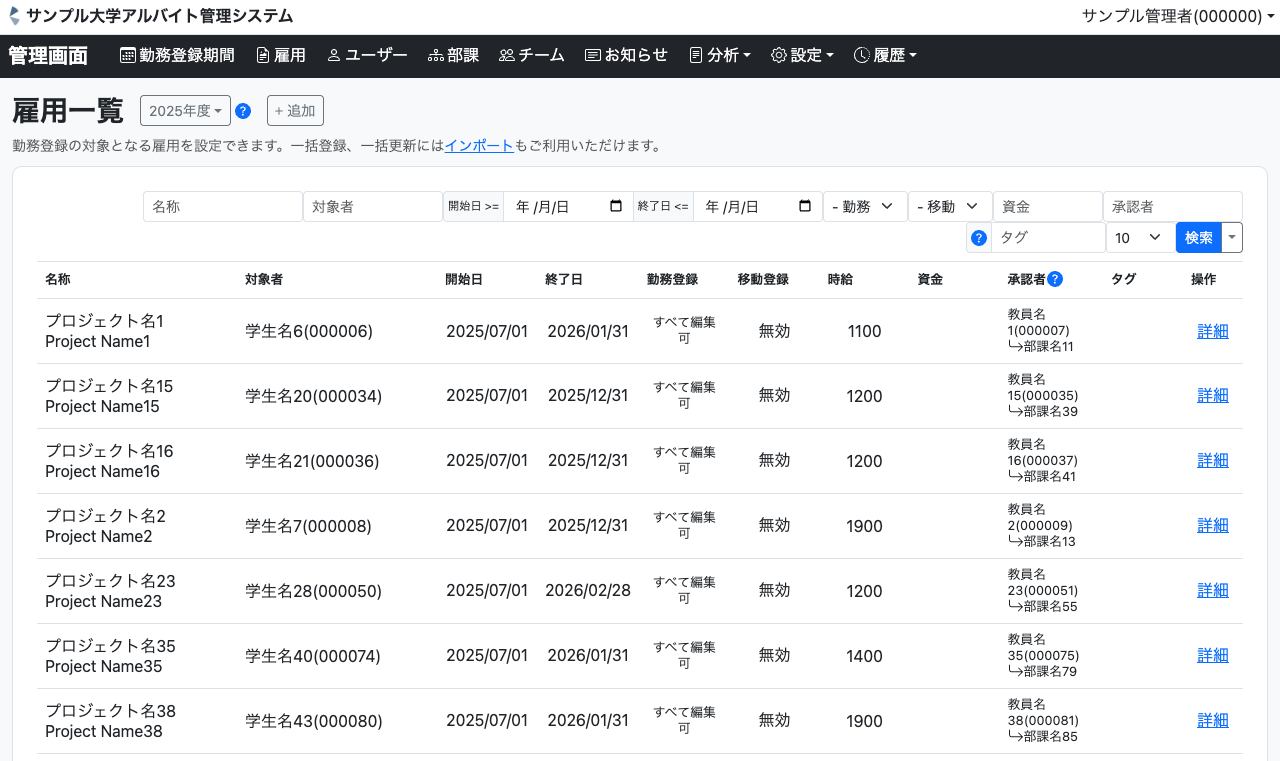Click the お知らせ news icon in navbar
The width and height of the screenshot is (1280, 761).
coord(592,56)
